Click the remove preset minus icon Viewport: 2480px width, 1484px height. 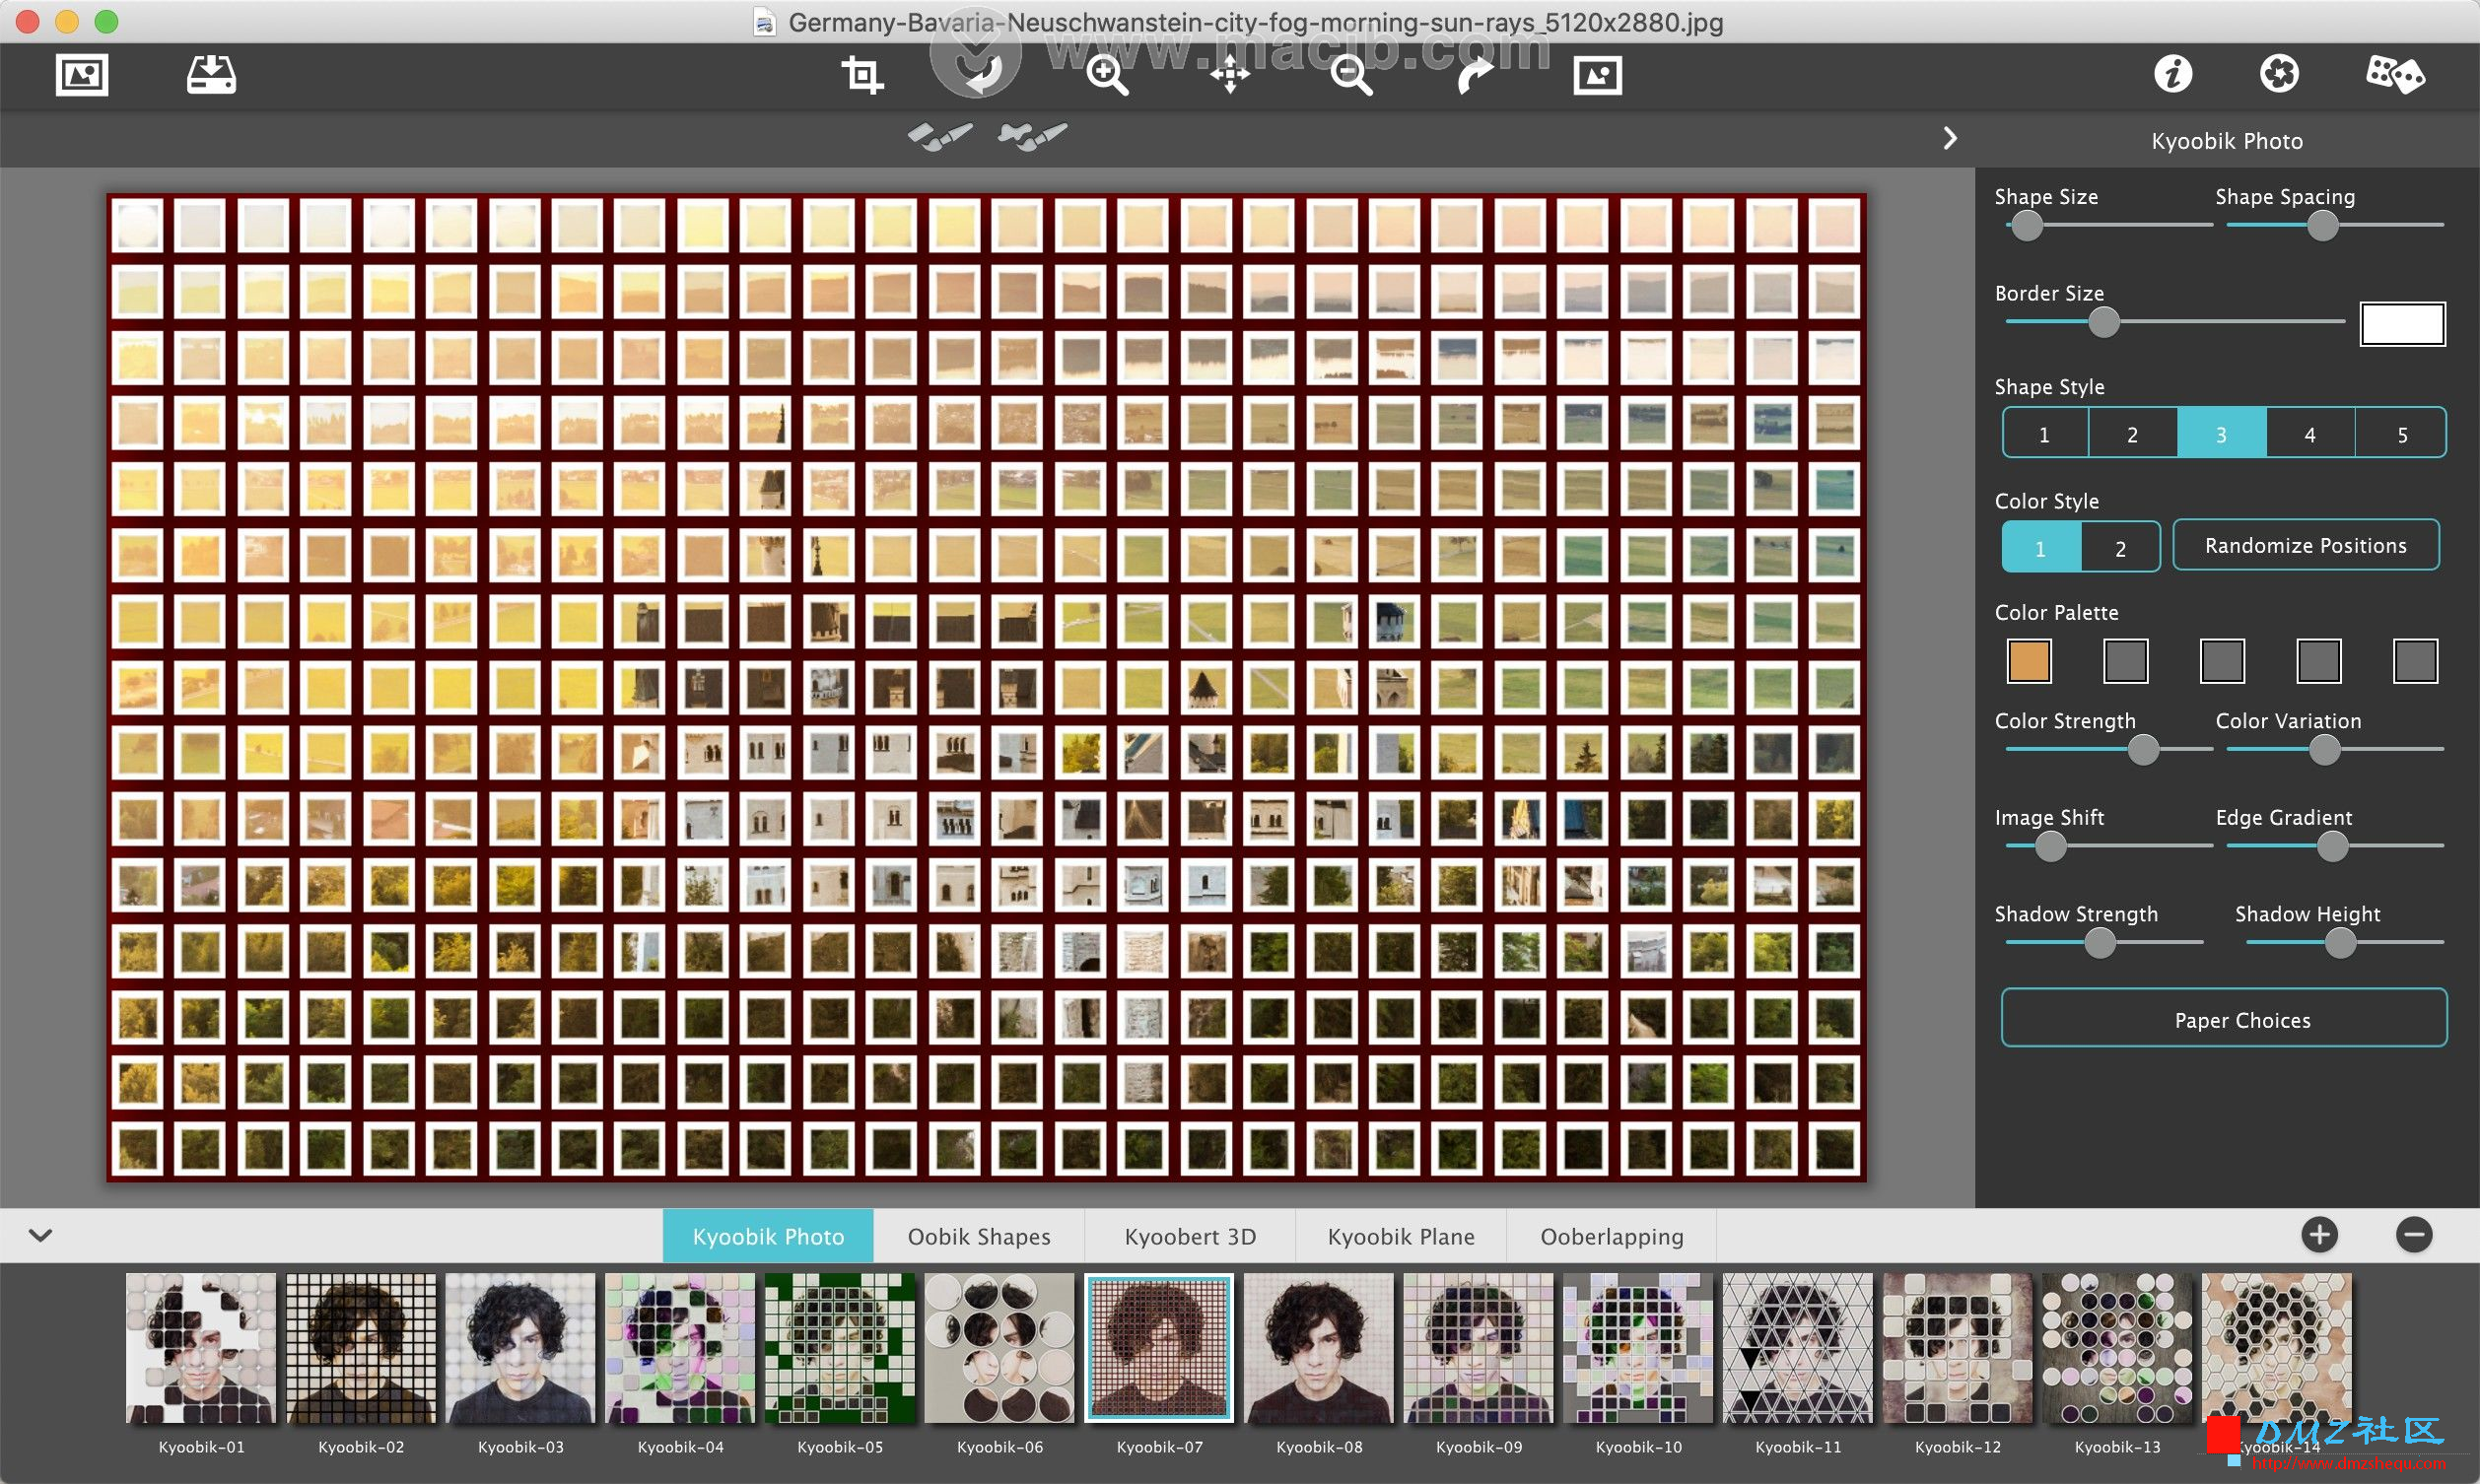2414,1235
